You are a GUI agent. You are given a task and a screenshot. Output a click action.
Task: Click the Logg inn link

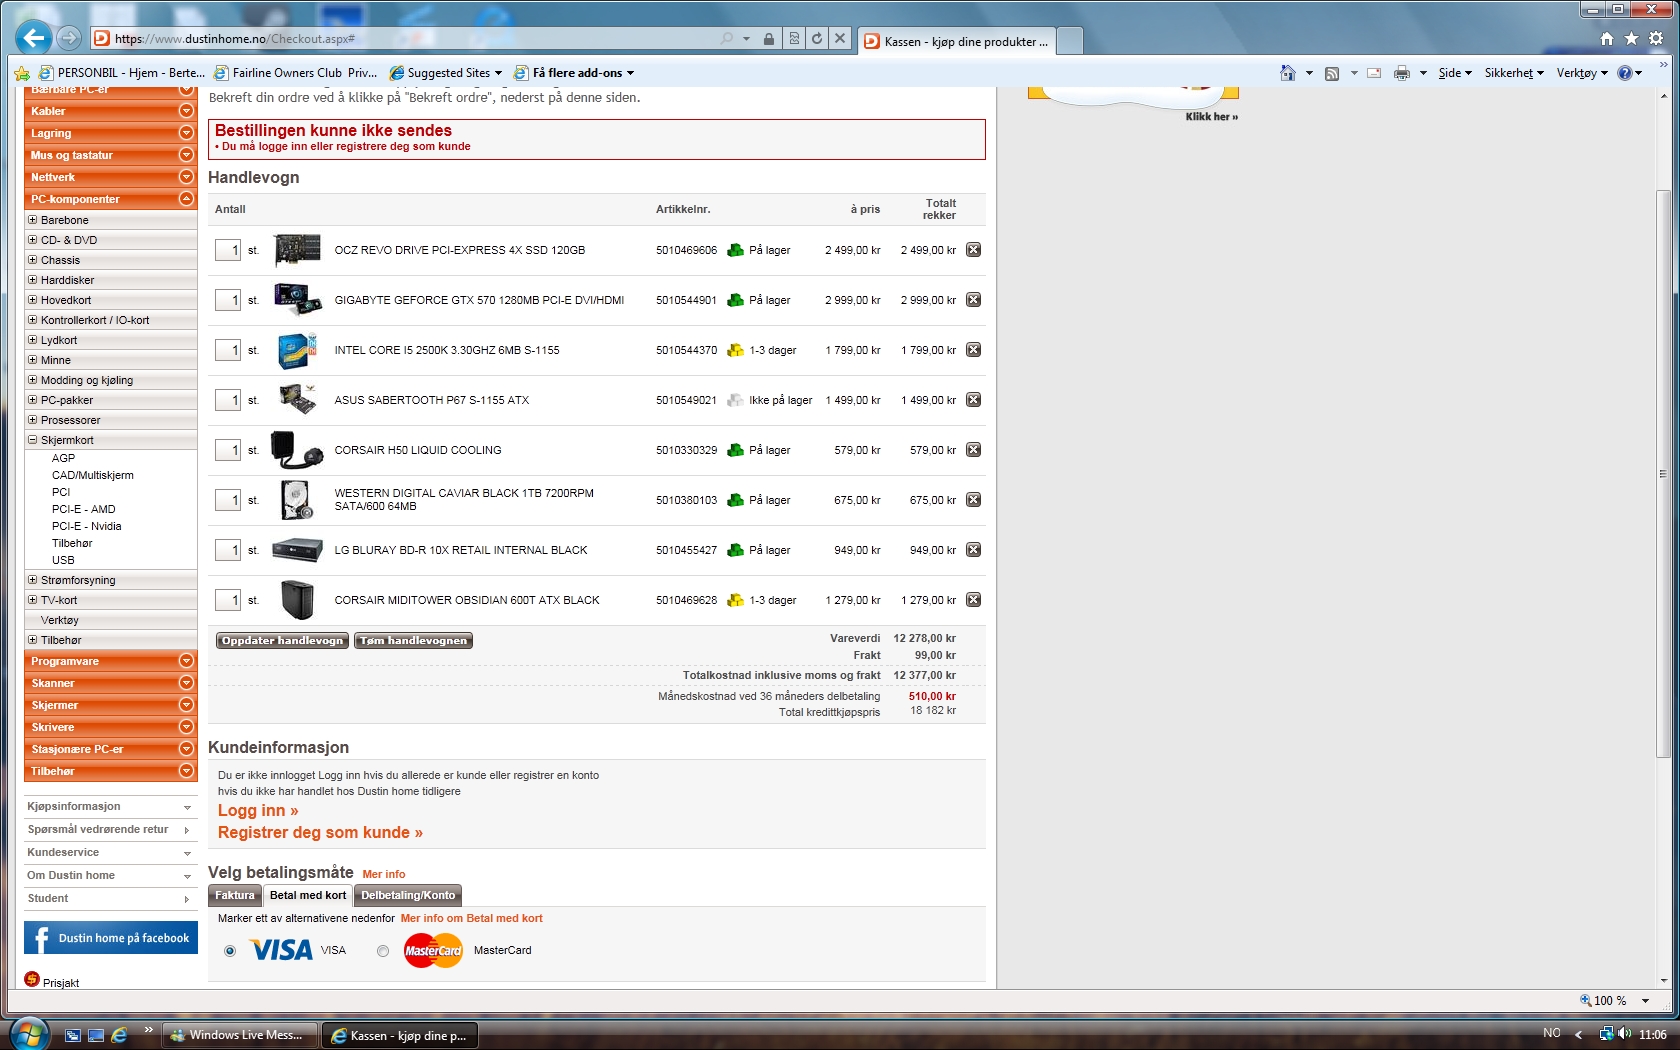(258, 811)
